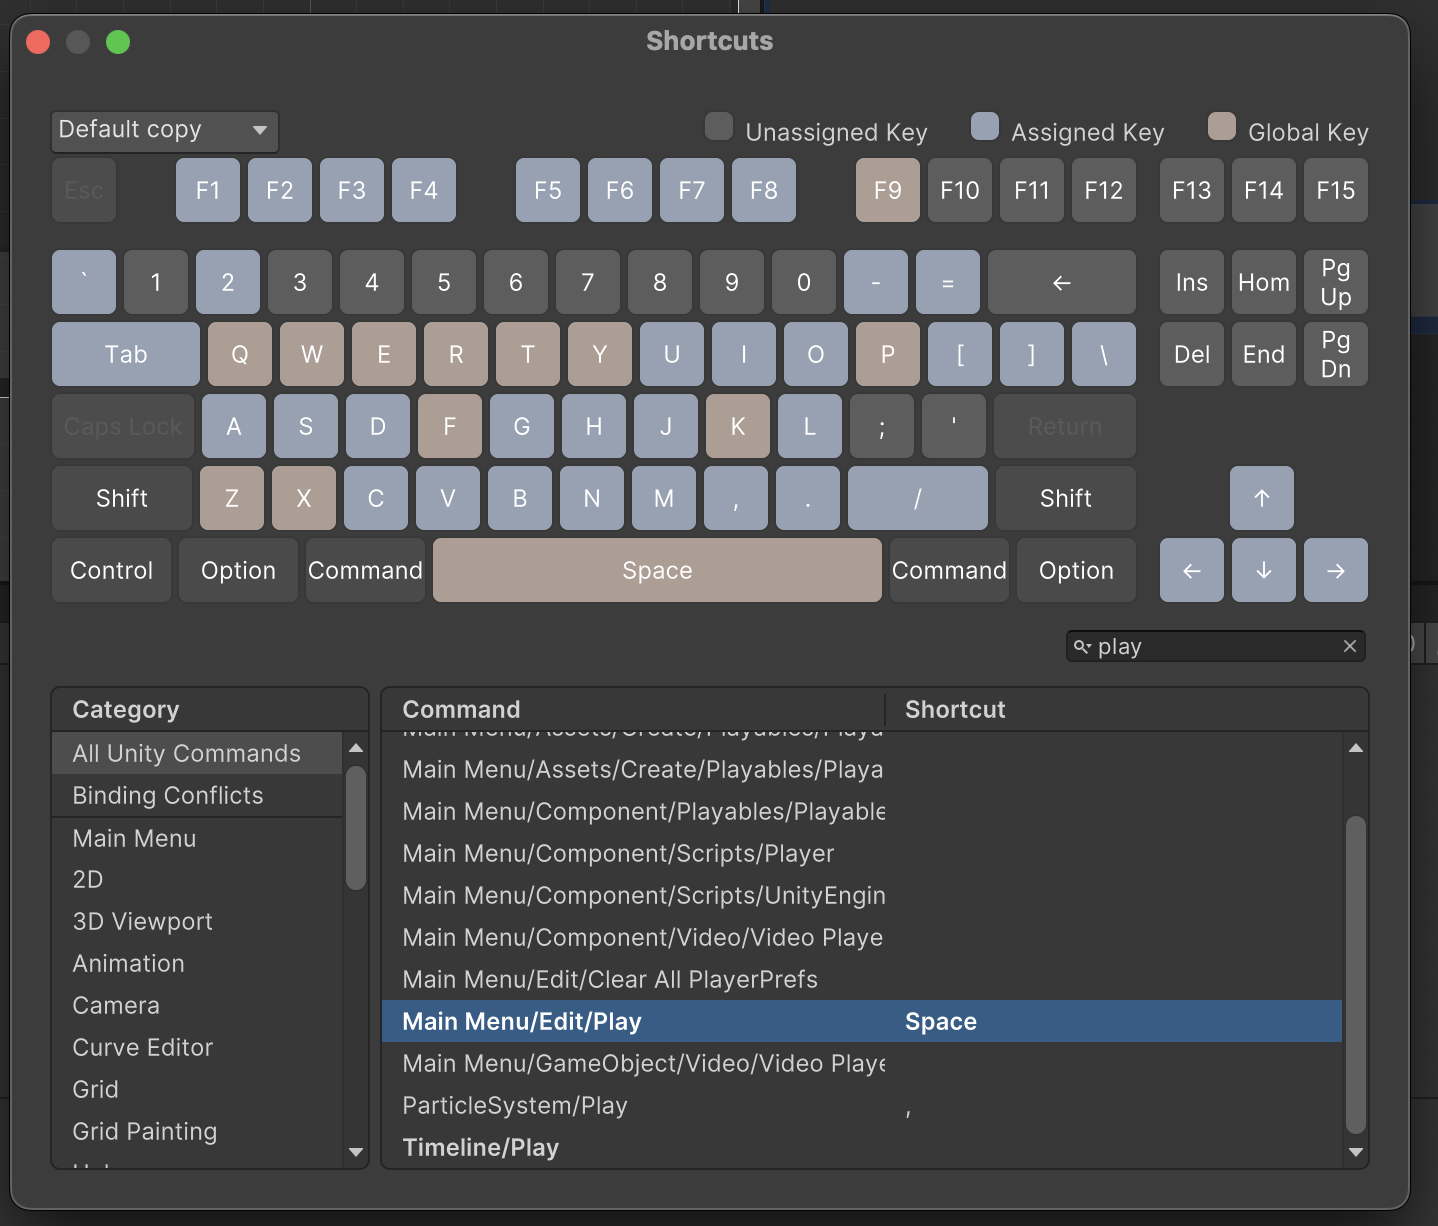Click the Del key
This screenshot has height=1226, width=1438.
pyautogui.click(x=1192, y=354)
